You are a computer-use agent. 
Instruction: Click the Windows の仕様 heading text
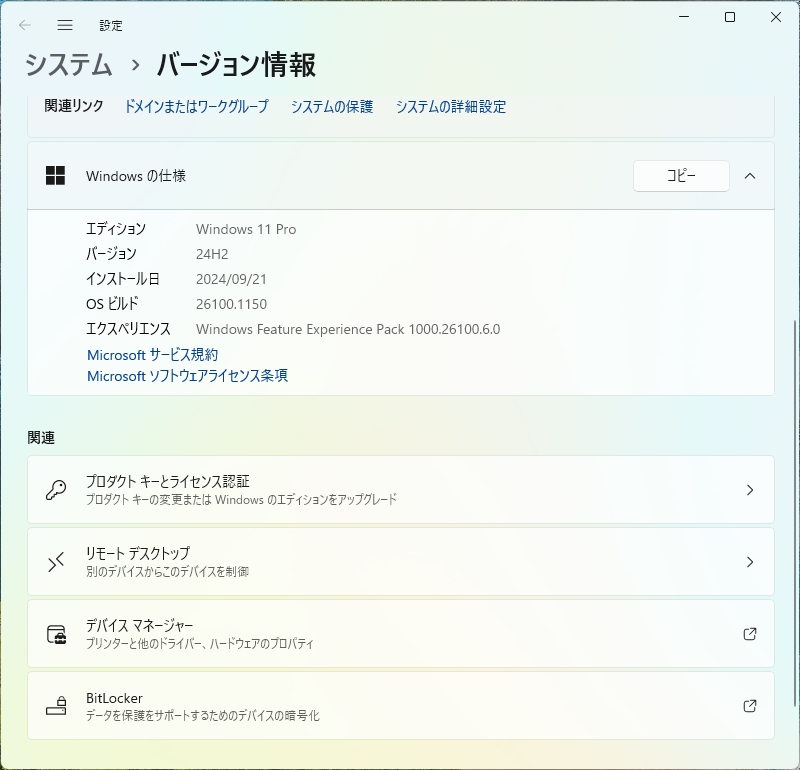click(136, 176)
